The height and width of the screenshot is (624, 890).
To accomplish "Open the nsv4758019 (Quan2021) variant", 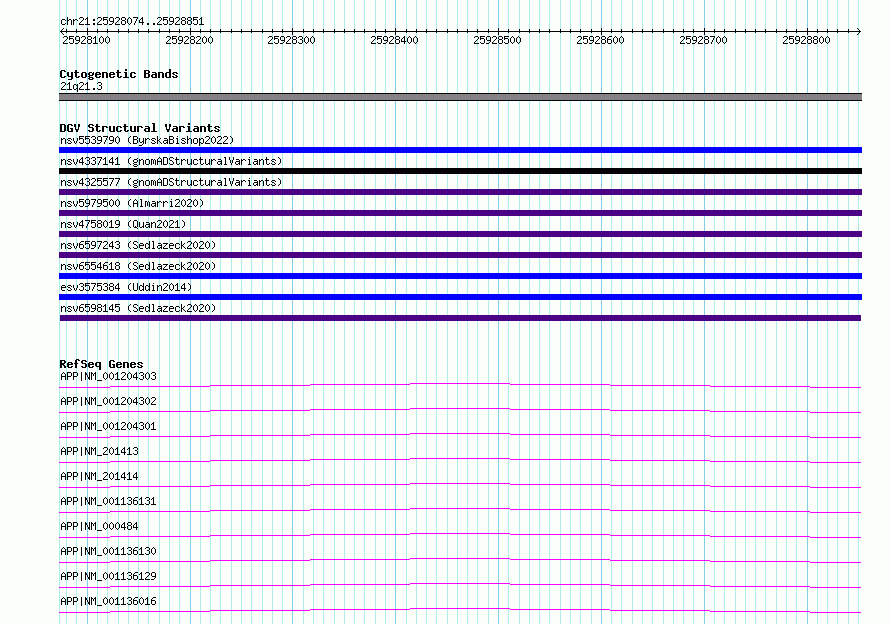I will tap(123, 224).
